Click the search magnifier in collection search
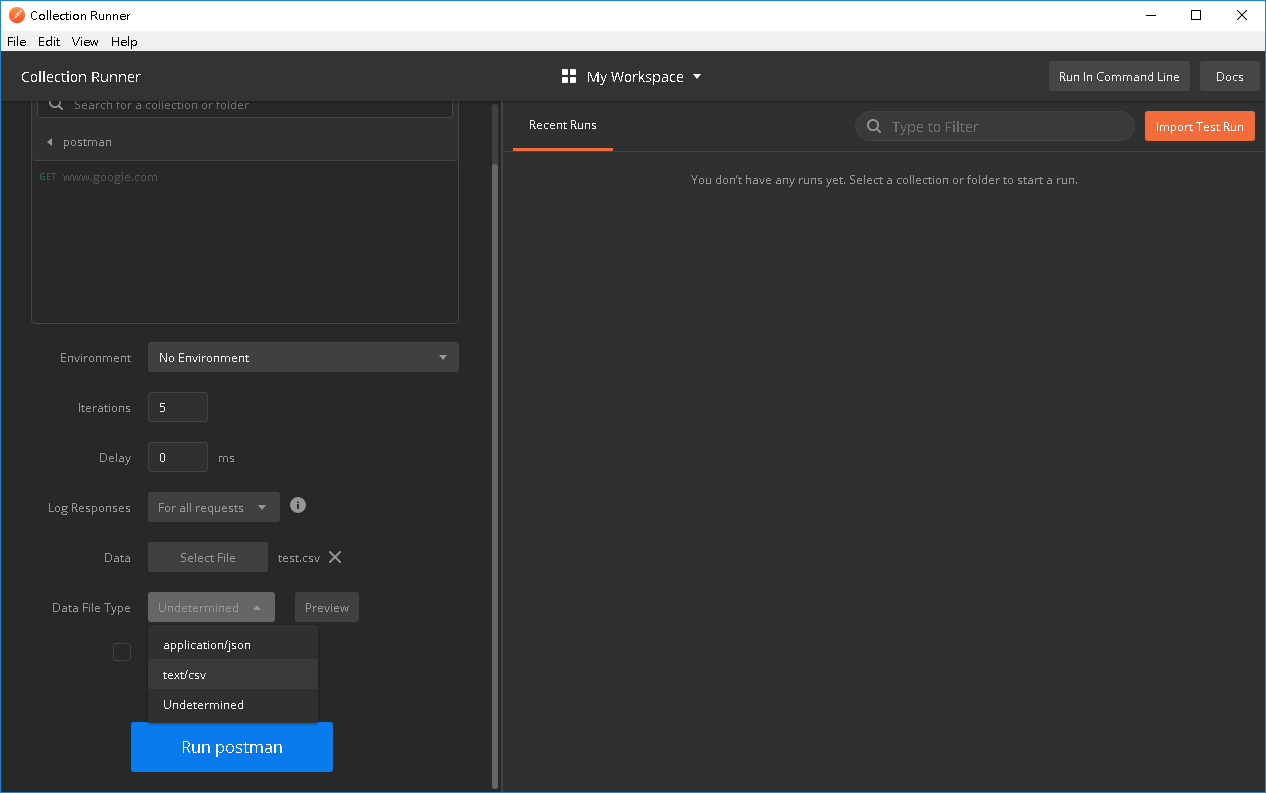This screenshot has height=793, width=1266. point(56,105)
